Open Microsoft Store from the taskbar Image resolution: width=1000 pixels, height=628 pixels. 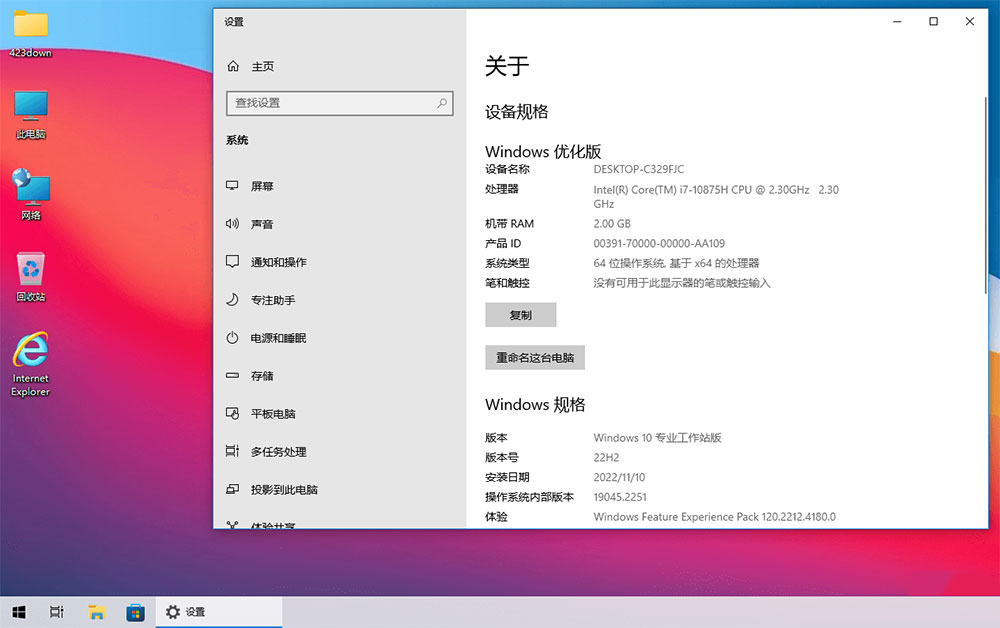(136, 612)
